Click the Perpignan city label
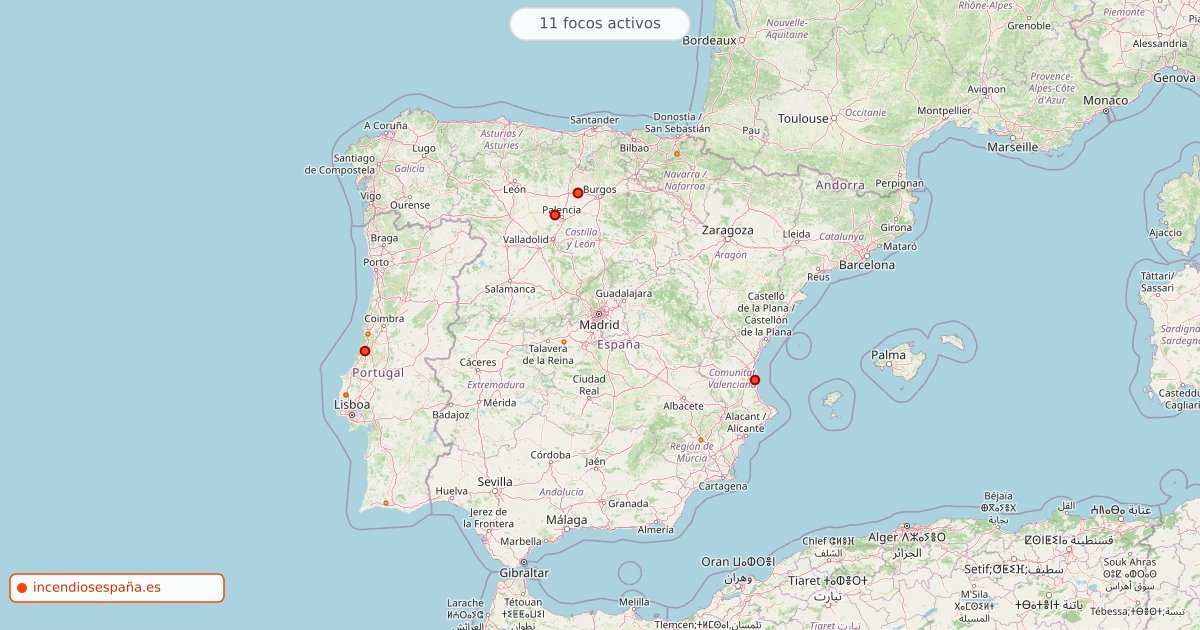 [x=899, y=184]
